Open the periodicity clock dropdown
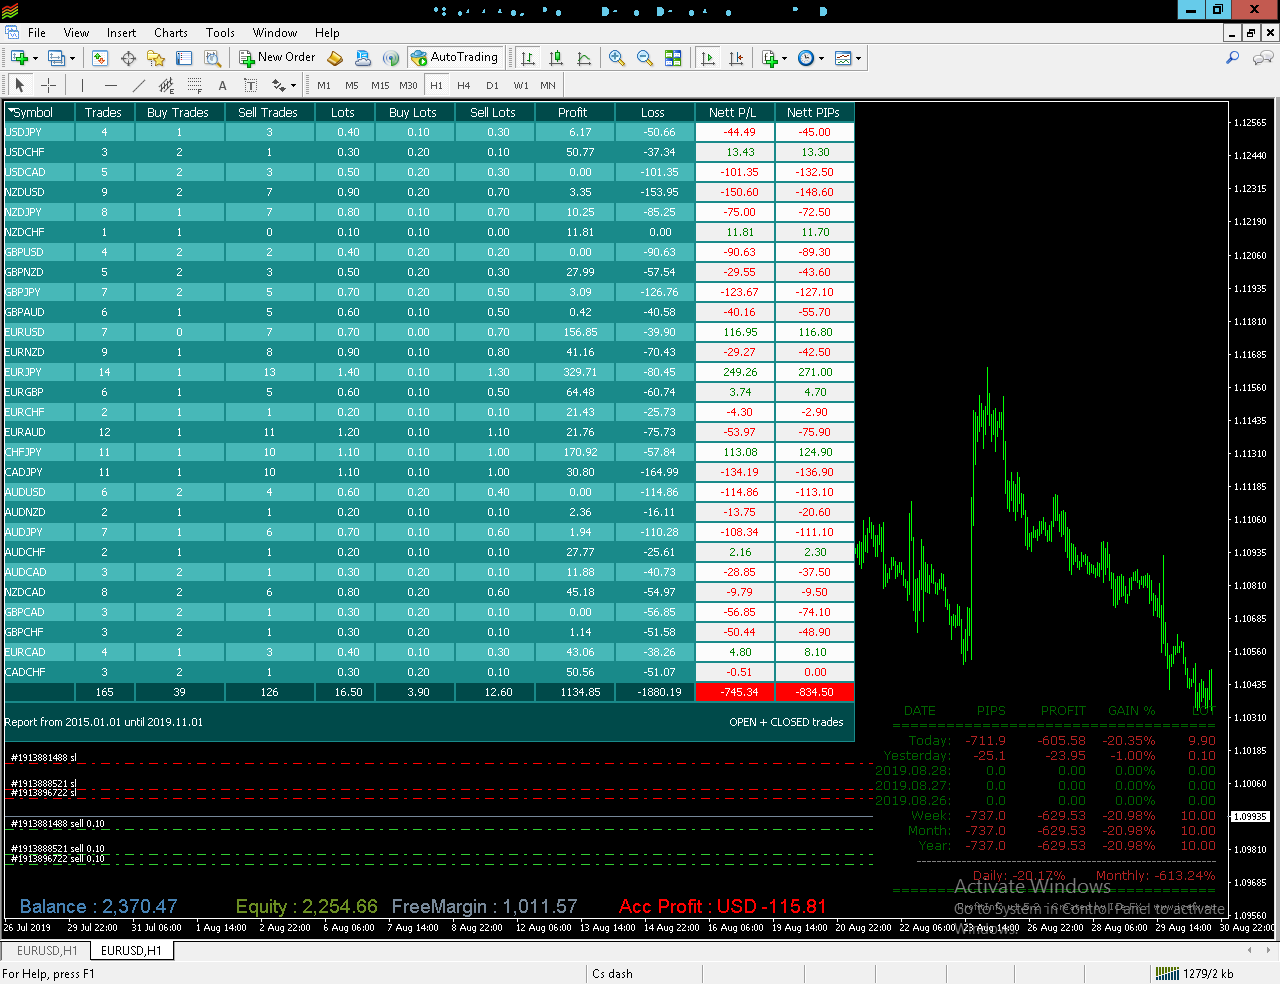 pyautogui.click(x=811, y=58)
